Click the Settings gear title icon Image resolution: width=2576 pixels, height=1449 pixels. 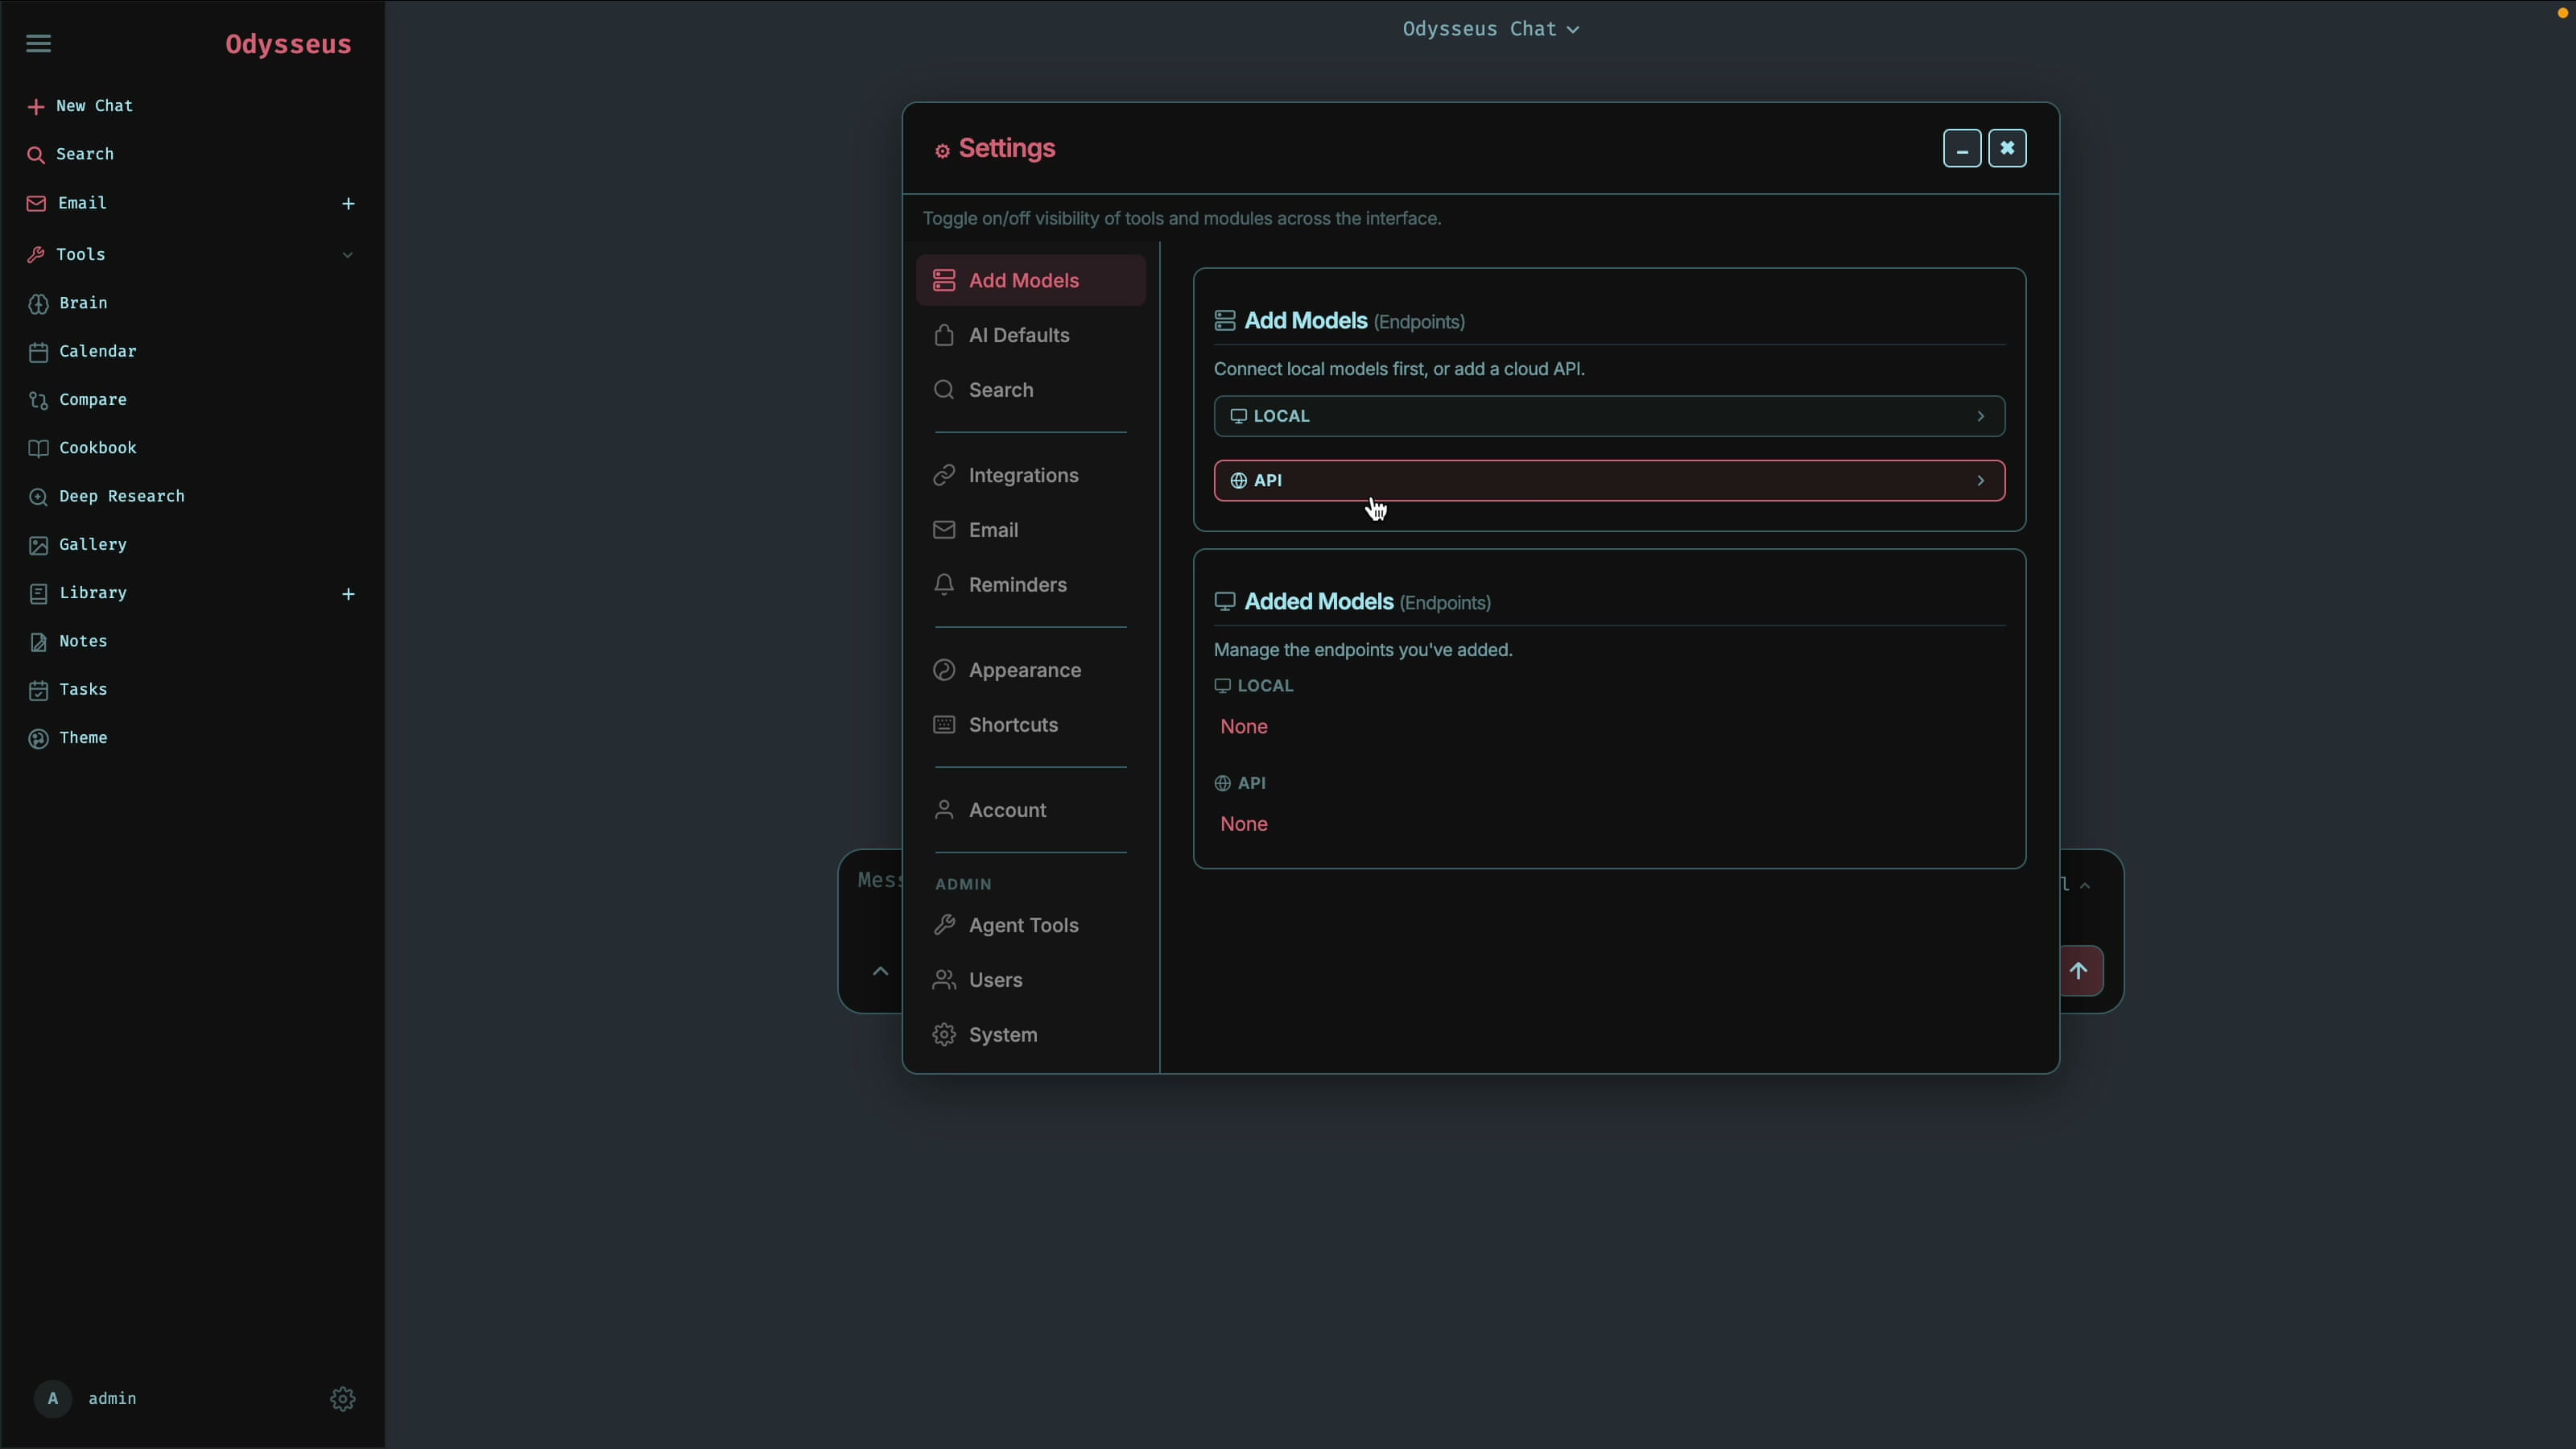coord(942,151)
